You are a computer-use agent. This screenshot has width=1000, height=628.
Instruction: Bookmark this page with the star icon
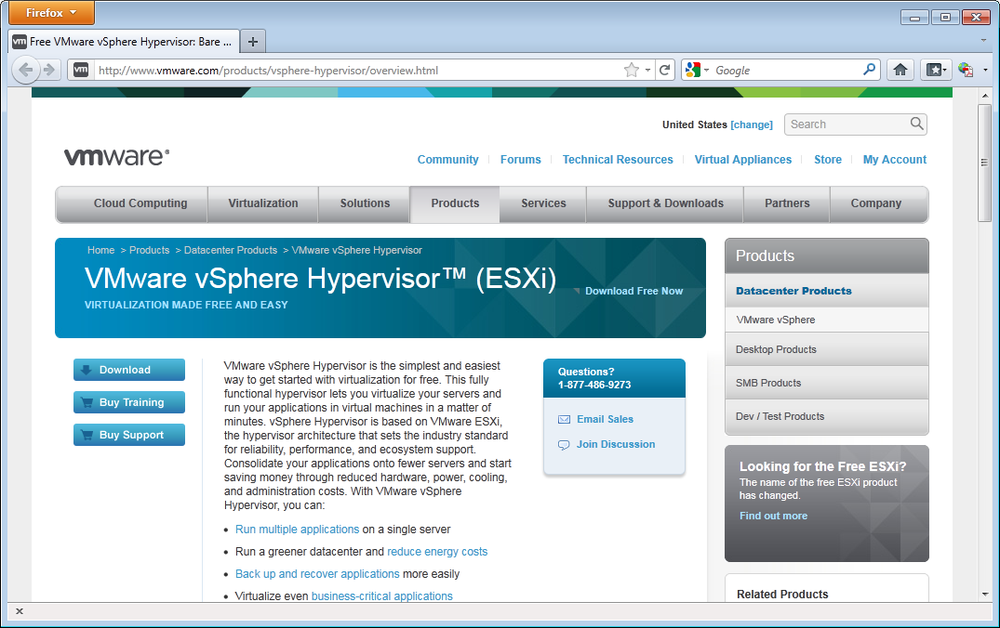click(x=631, y=69)
